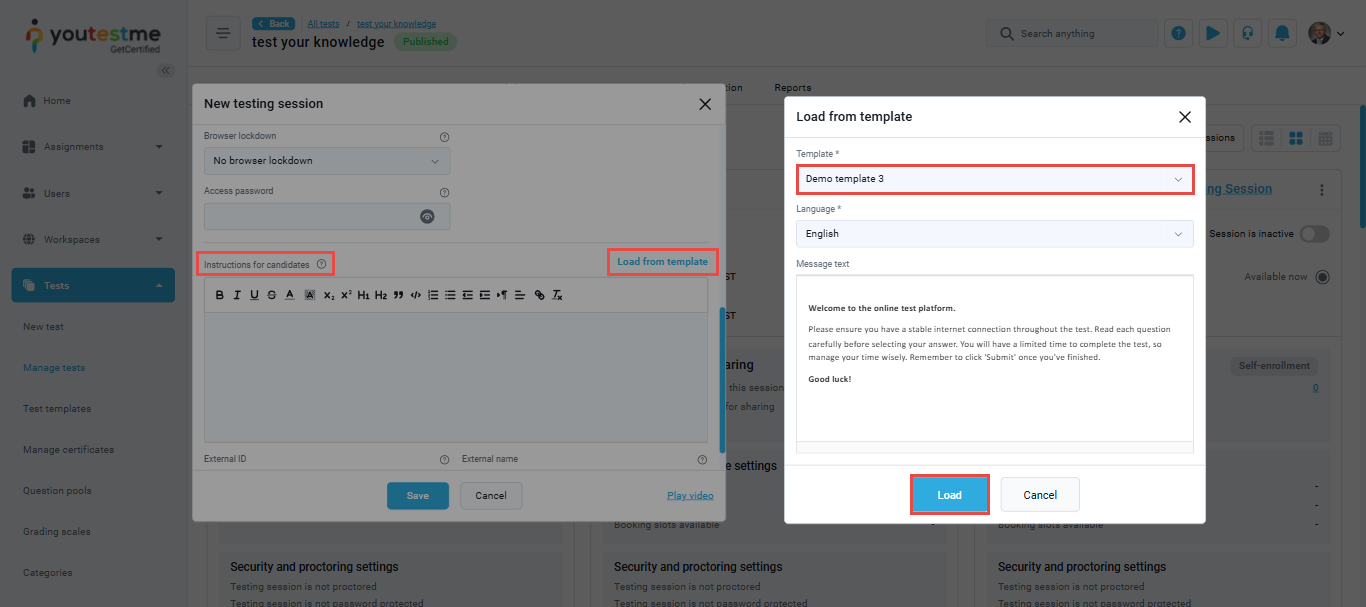
Task: Open Instructions for candidates help icon
Action: (x=321, y=264)
